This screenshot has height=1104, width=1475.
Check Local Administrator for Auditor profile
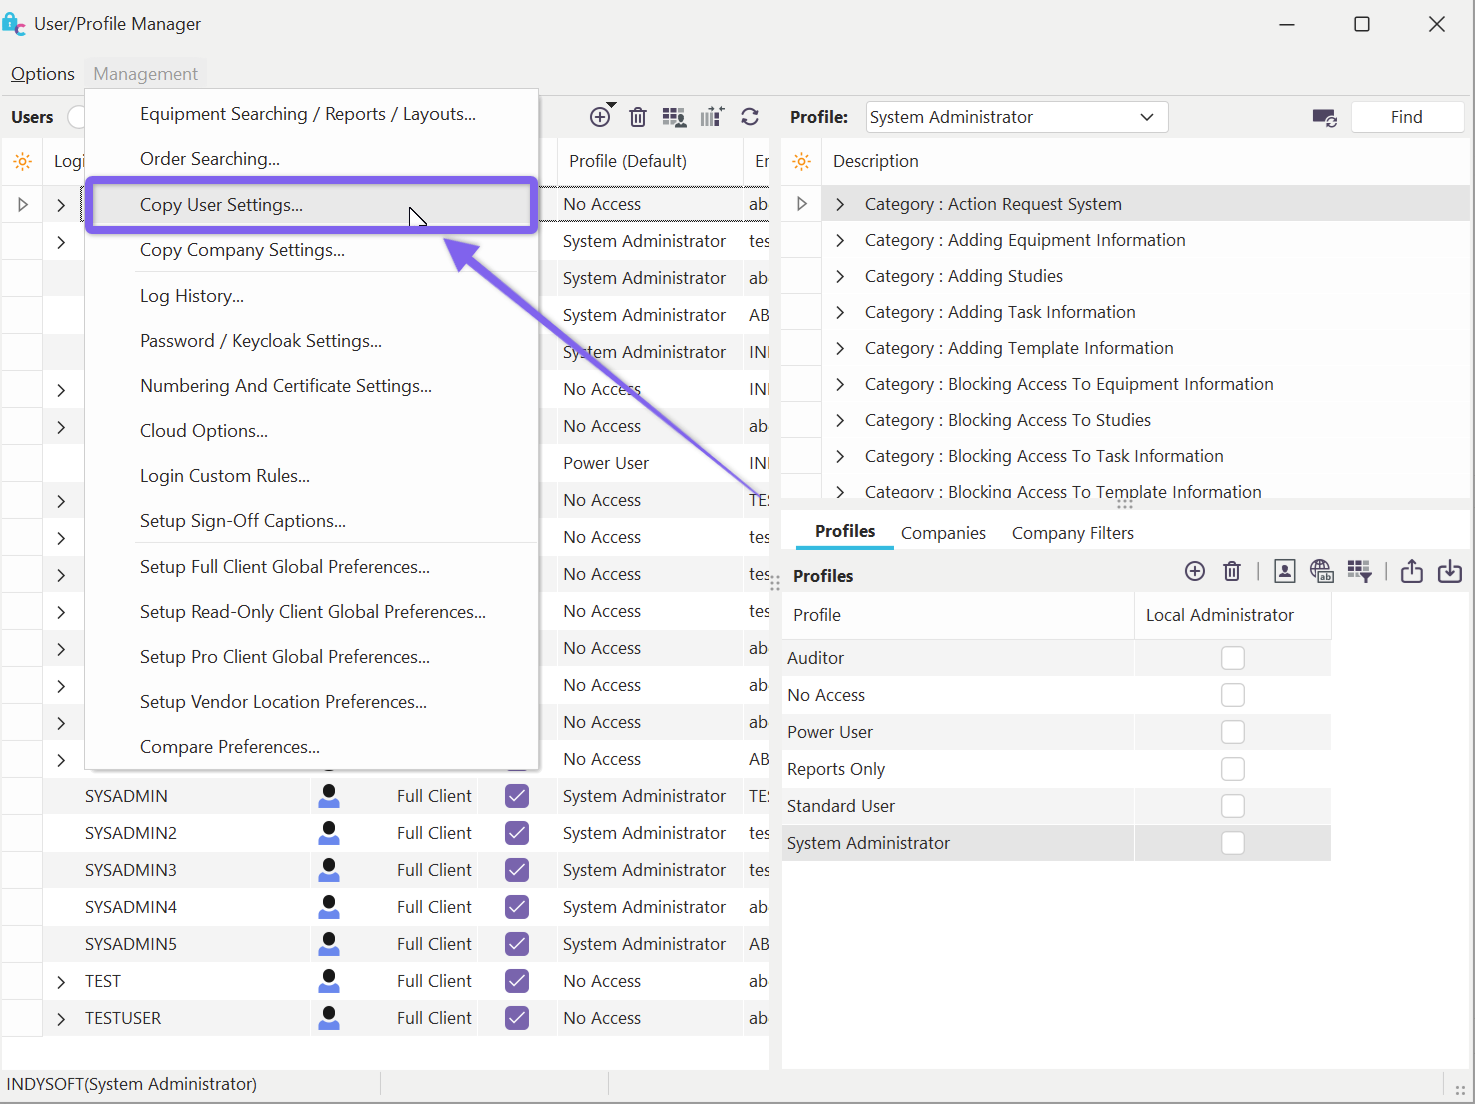[x=1232, y=658]
